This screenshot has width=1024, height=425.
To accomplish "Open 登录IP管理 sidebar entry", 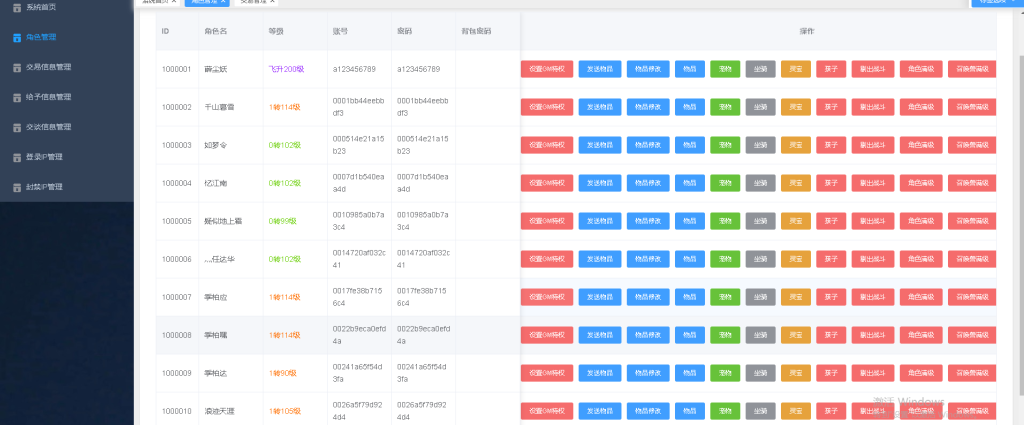I will point(44,157).
